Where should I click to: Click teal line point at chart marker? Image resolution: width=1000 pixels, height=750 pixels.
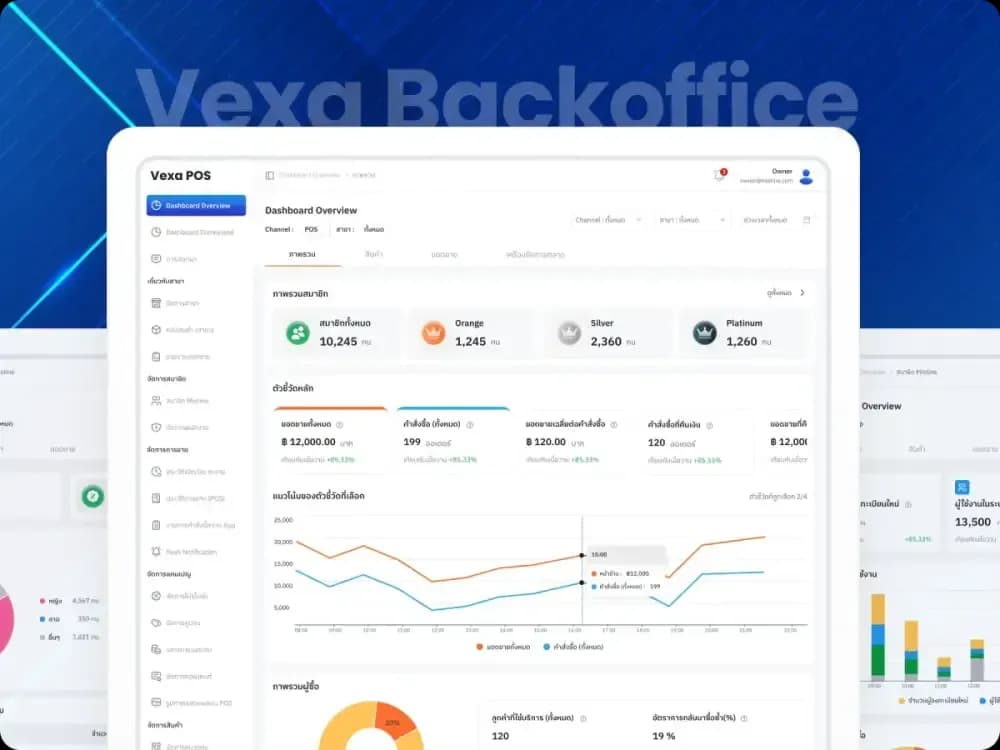pos(582,583)
